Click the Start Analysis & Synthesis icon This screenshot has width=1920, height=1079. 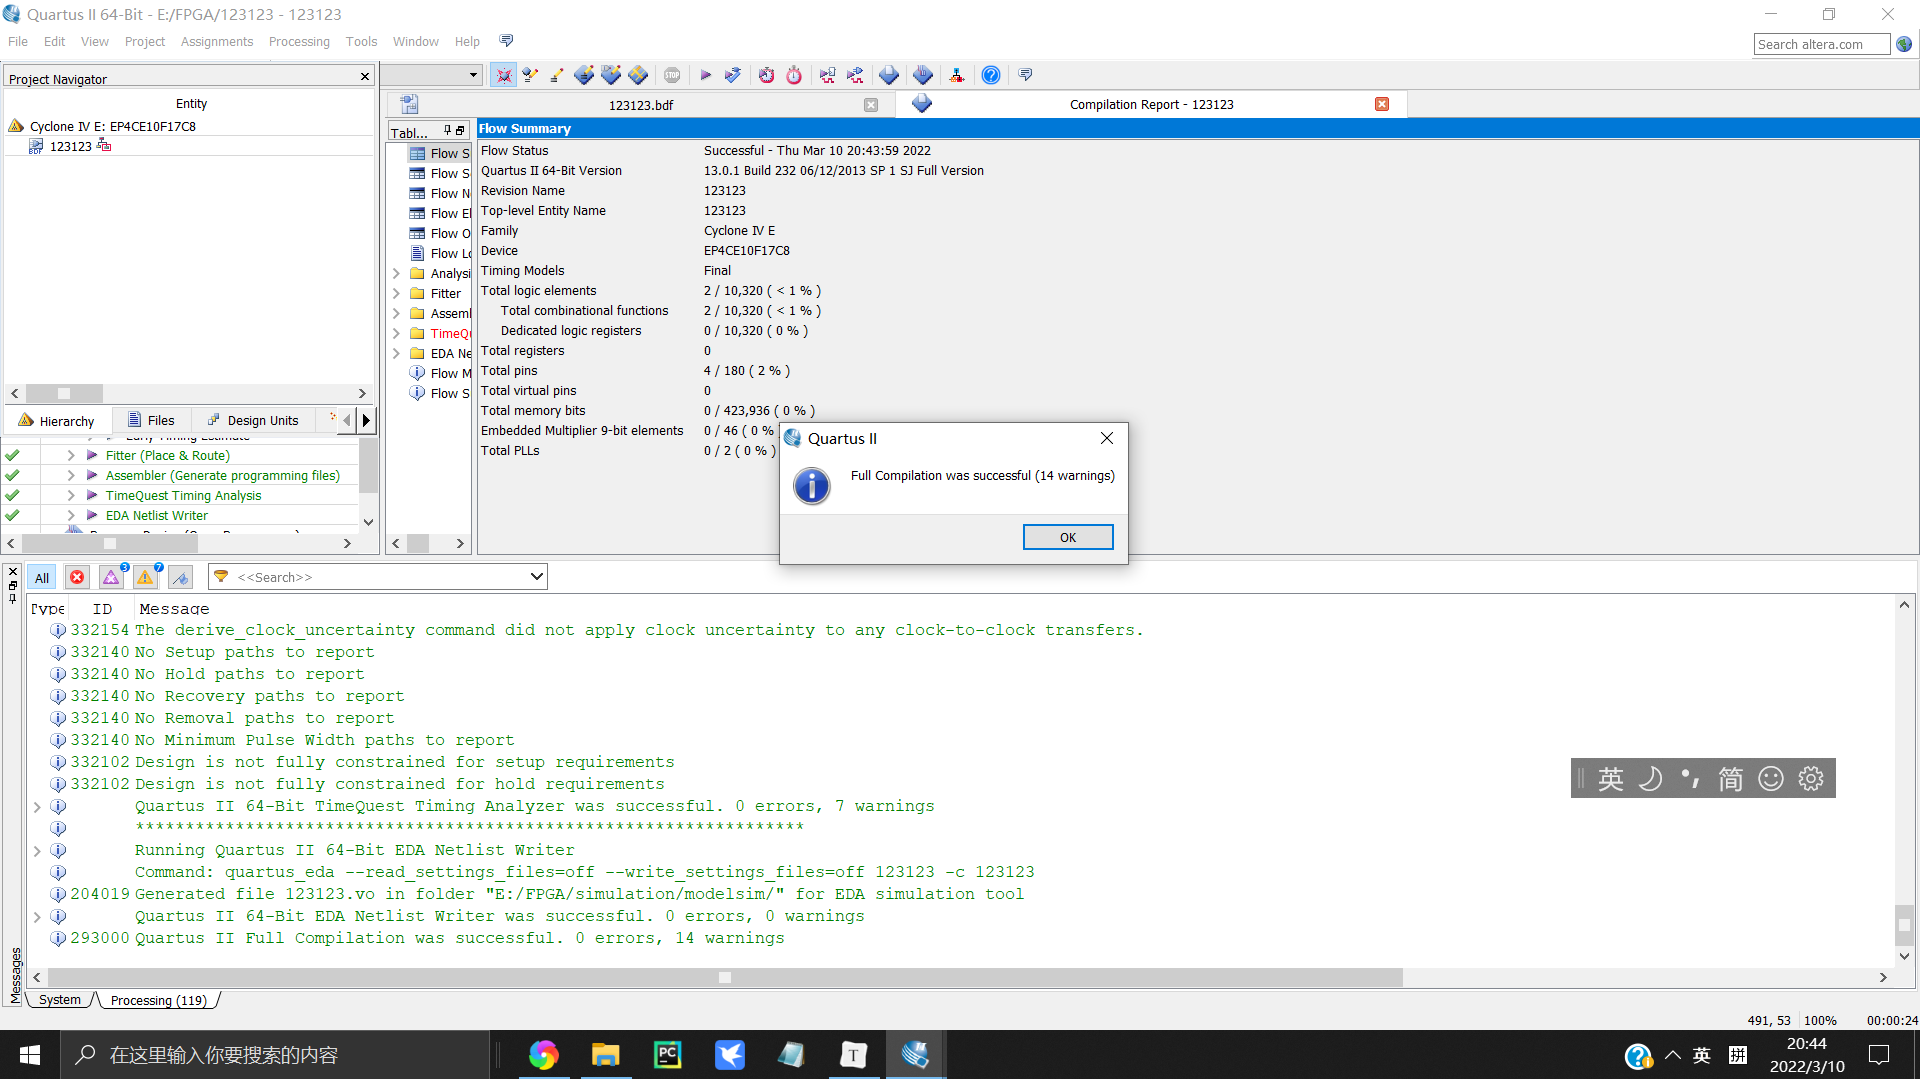tap(732, 75)
